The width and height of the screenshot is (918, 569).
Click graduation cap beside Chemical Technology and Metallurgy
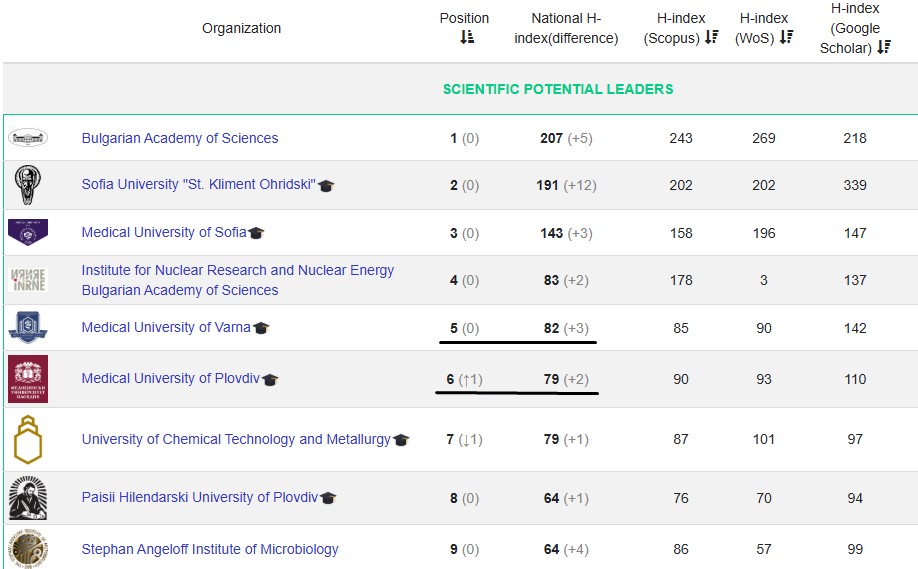[401, 440]
